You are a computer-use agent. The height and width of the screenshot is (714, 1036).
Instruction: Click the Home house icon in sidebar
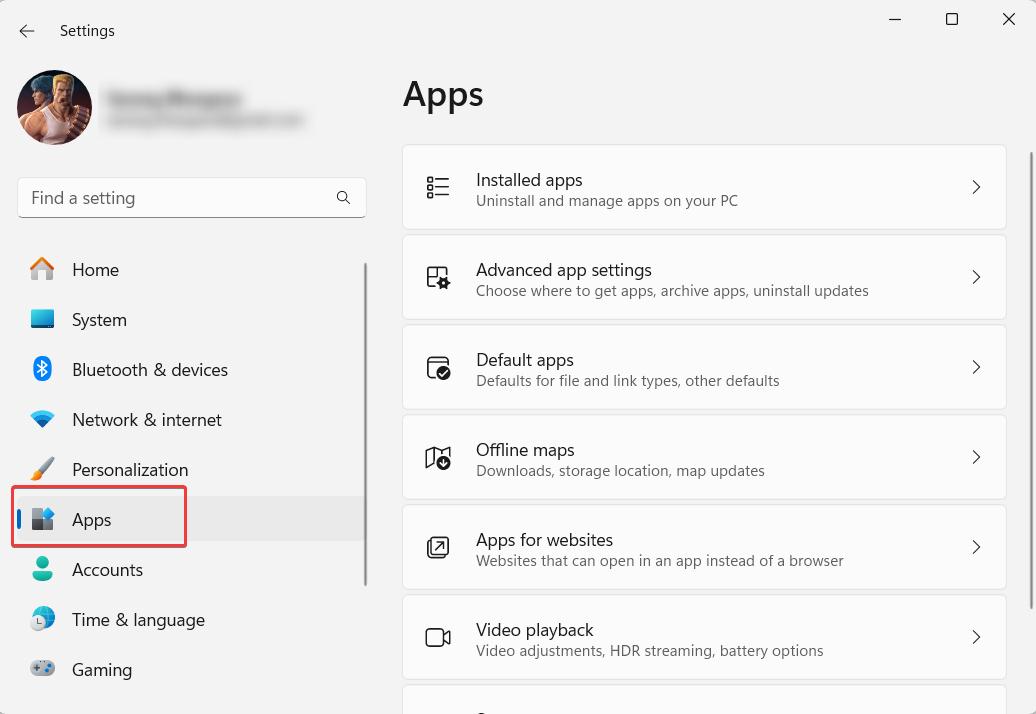(42, 269)
